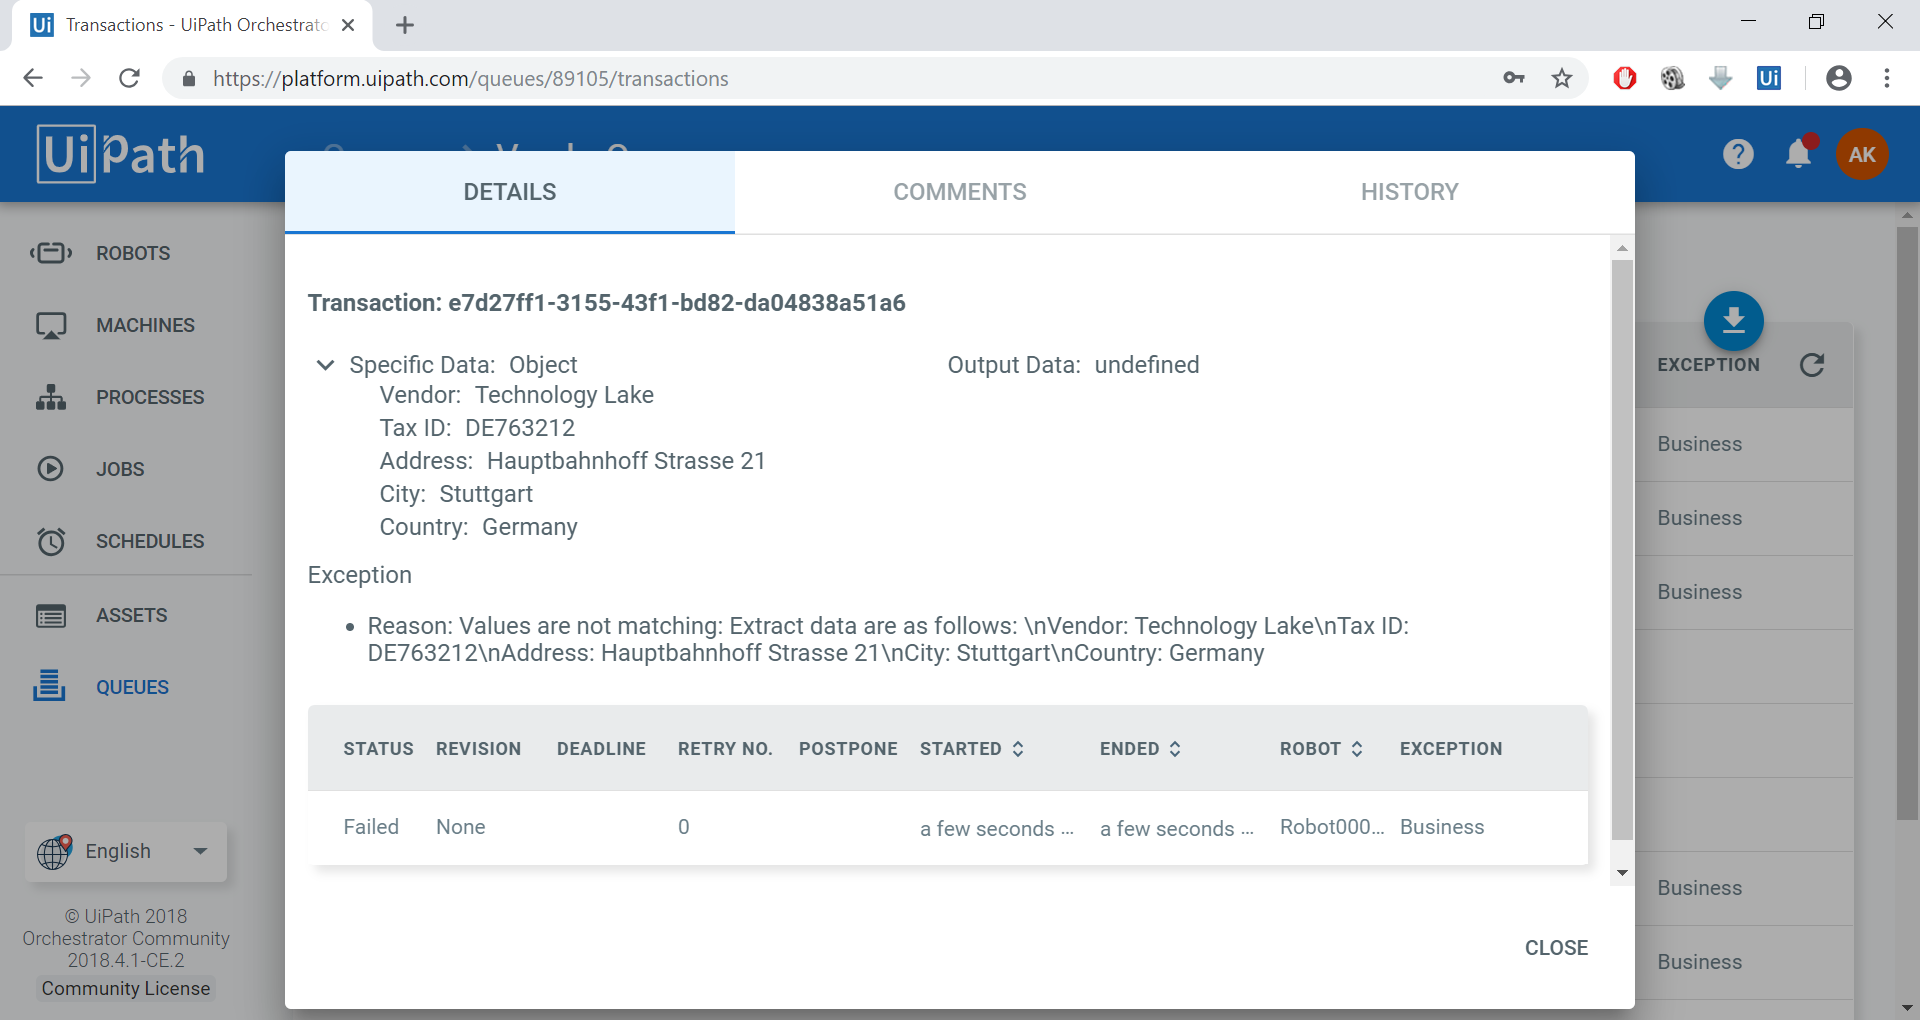
Task: Select the transaction ID heading text
Action: point(606,303)
